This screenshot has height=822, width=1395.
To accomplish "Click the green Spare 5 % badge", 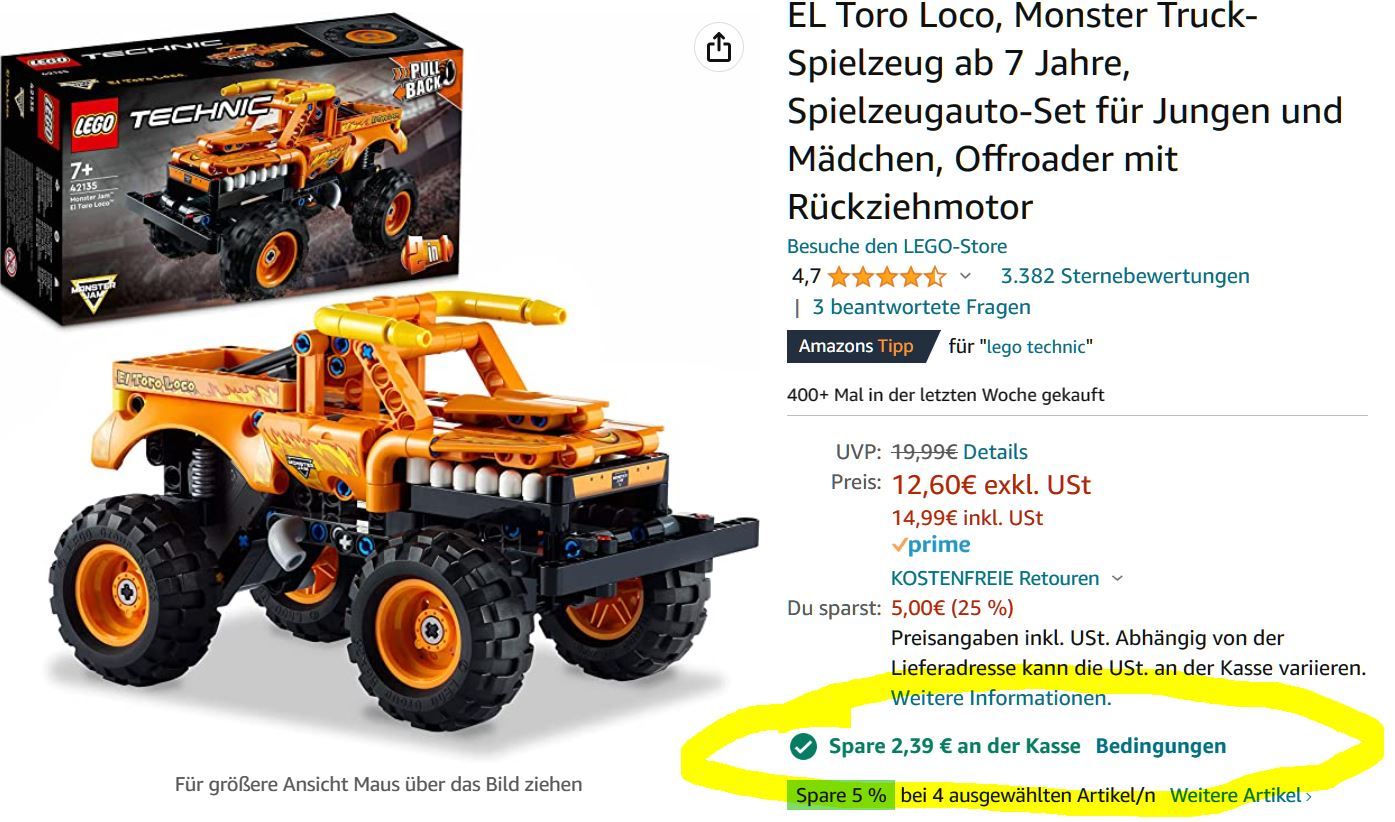I will pyautogui.click(x=840, y=796).
